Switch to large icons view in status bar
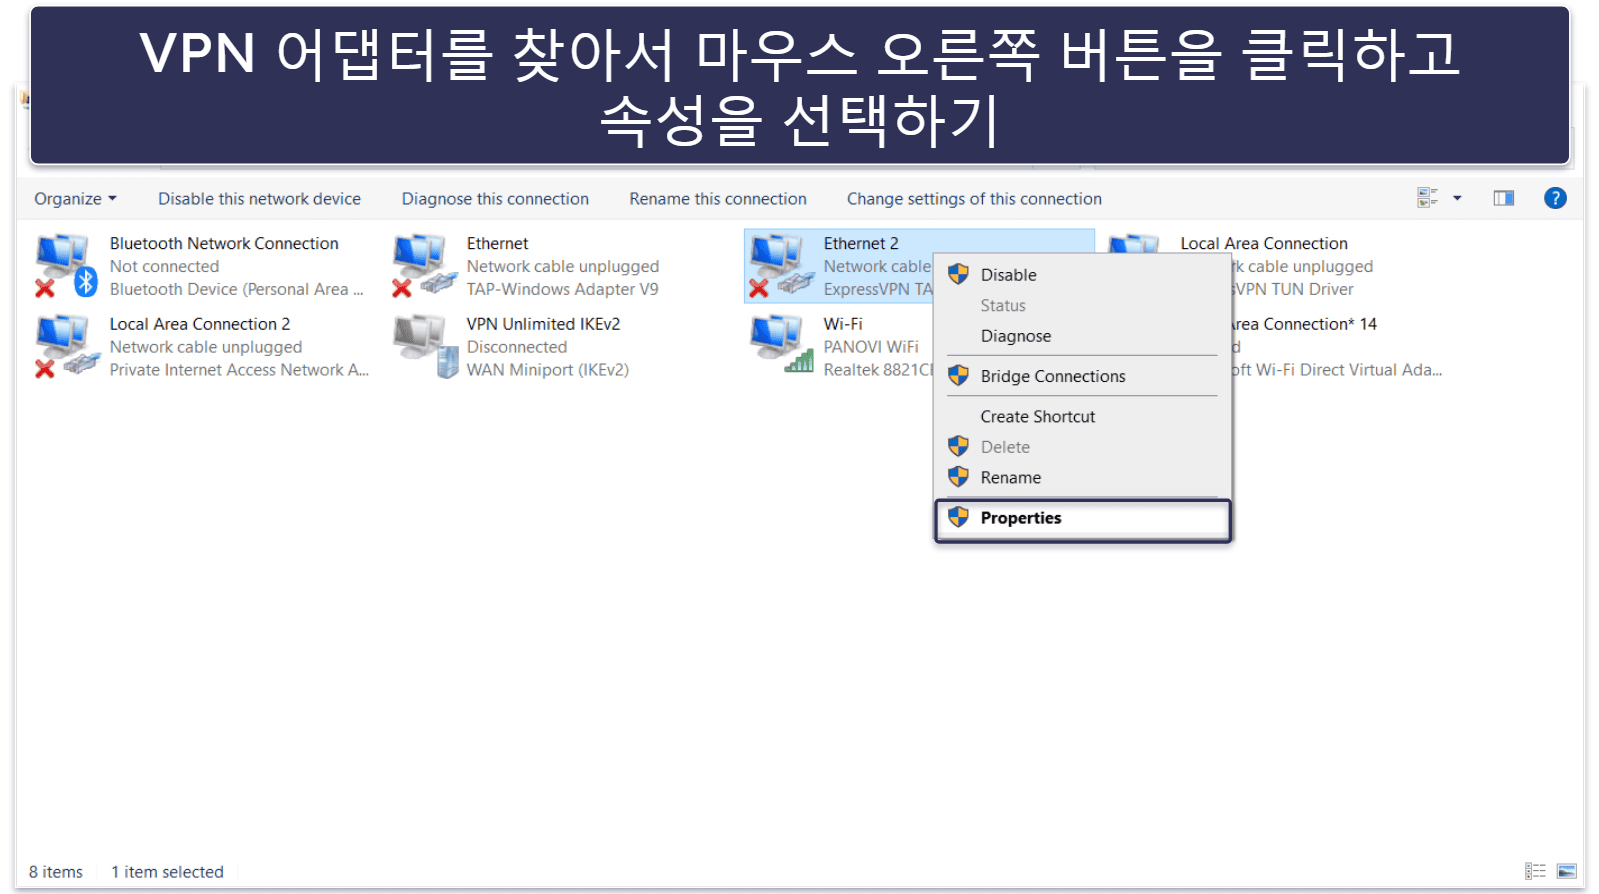This screenshot has height=894, width=1599. pos(1567,871)
